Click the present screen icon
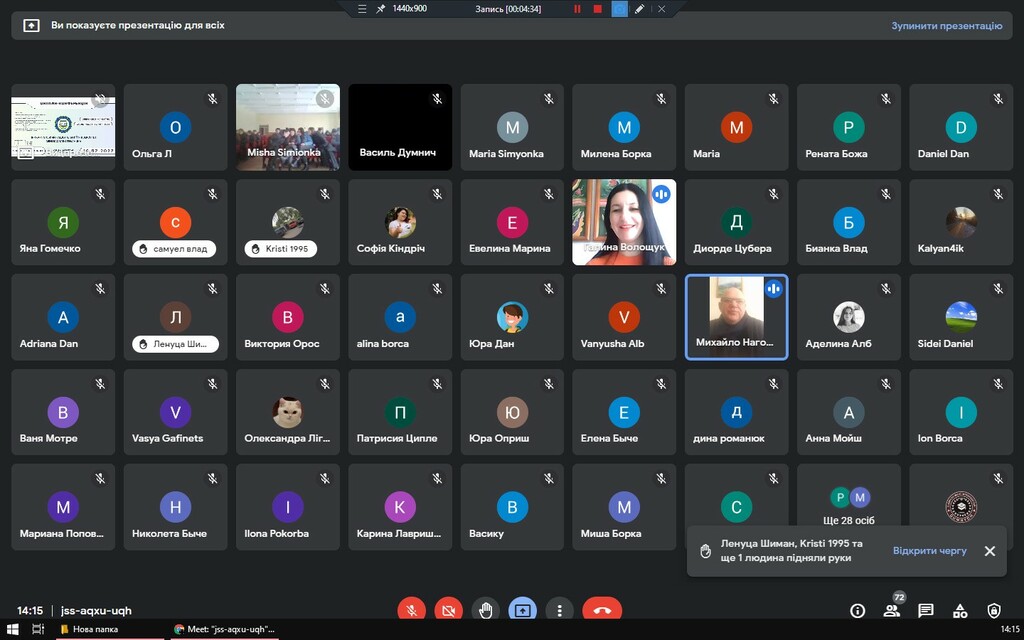Viewport: 1024px width, 640px height. [x=522, y=610]
